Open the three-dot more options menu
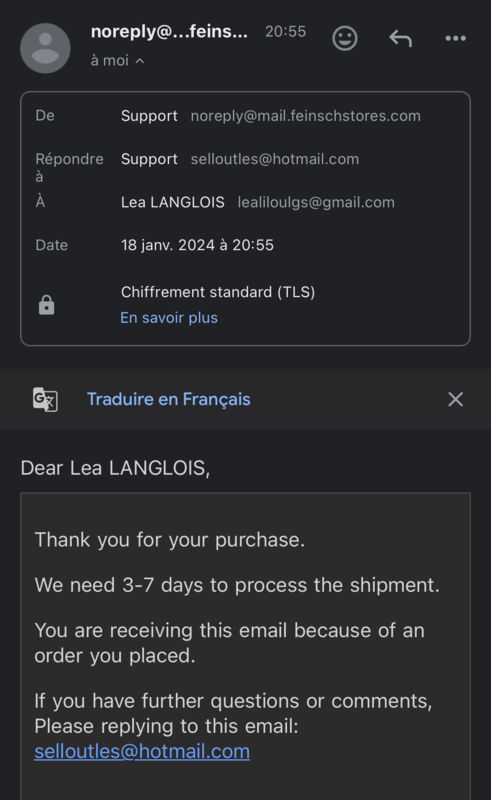 455,38
